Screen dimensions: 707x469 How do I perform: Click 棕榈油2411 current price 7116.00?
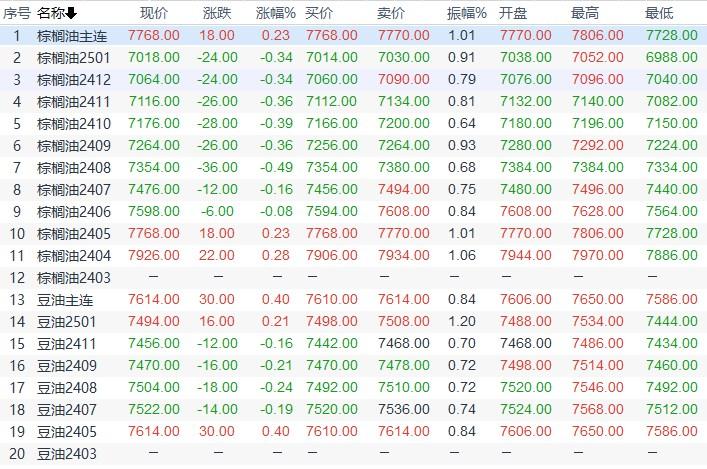154,101
